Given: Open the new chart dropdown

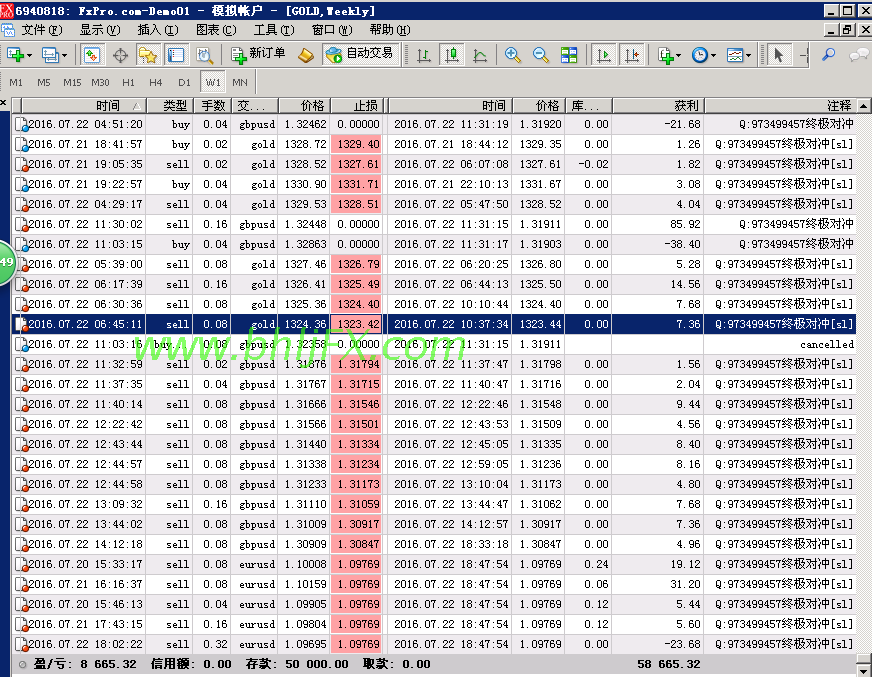Looking at the screenshot, I should [19, 55].
